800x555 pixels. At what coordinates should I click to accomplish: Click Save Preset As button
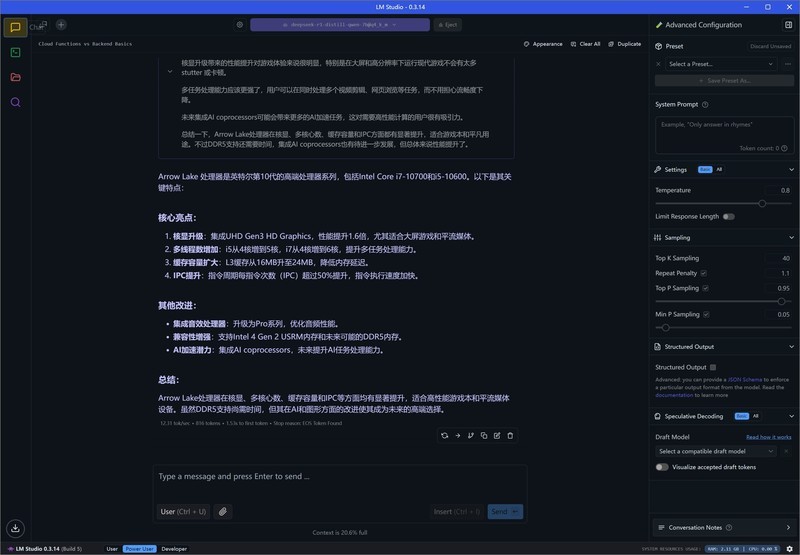coord(724,81)
